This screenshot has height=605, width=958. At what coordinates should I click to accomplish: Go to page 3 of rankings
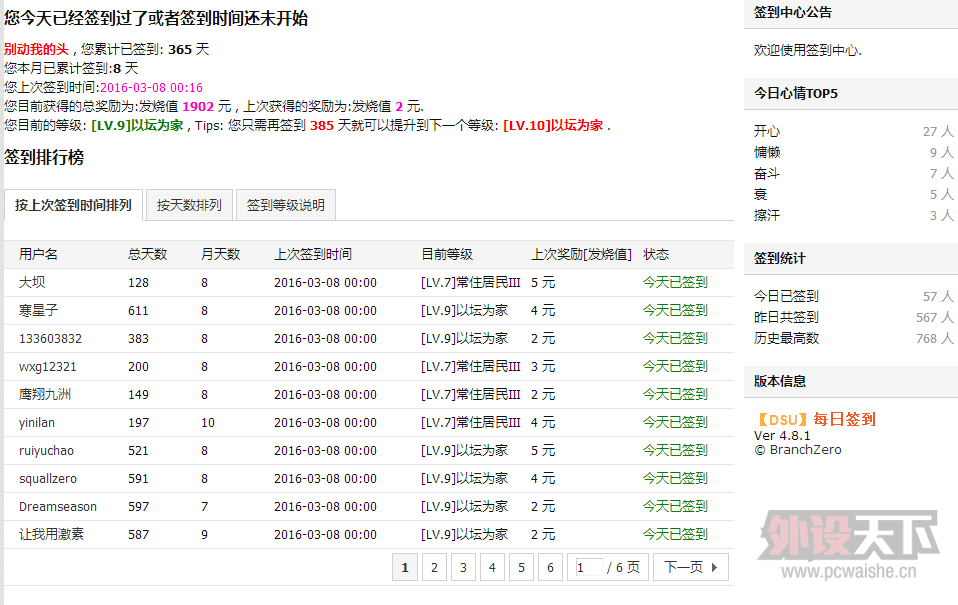pyautogui.click(x=462, y=568)
